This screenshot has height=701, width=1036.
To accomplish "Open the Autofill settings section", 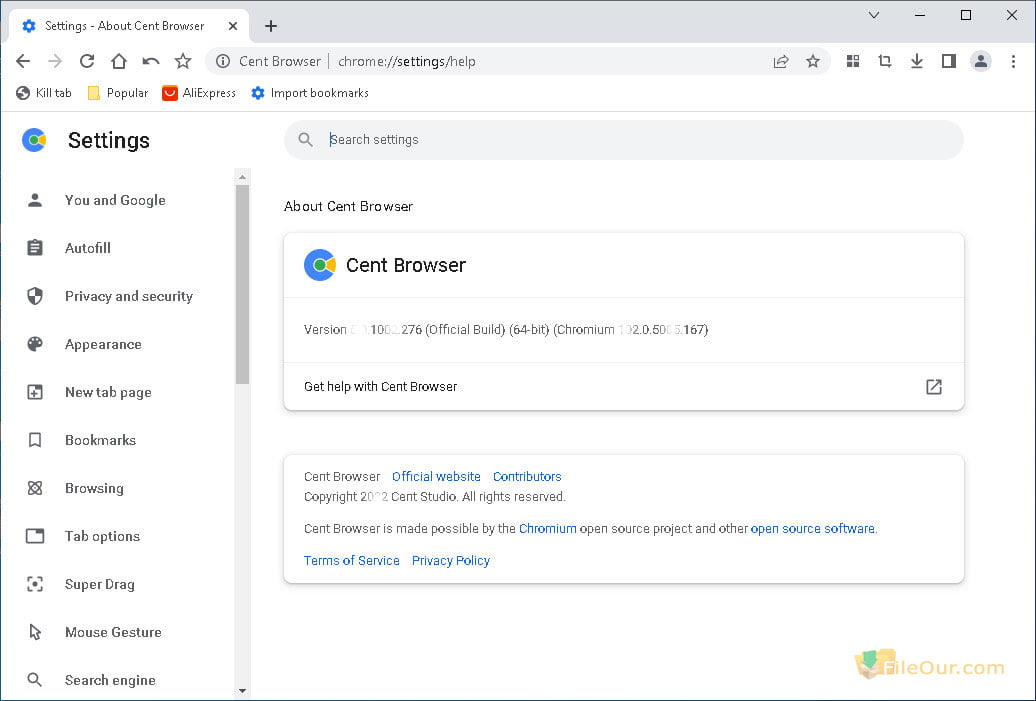I will 89,248.
